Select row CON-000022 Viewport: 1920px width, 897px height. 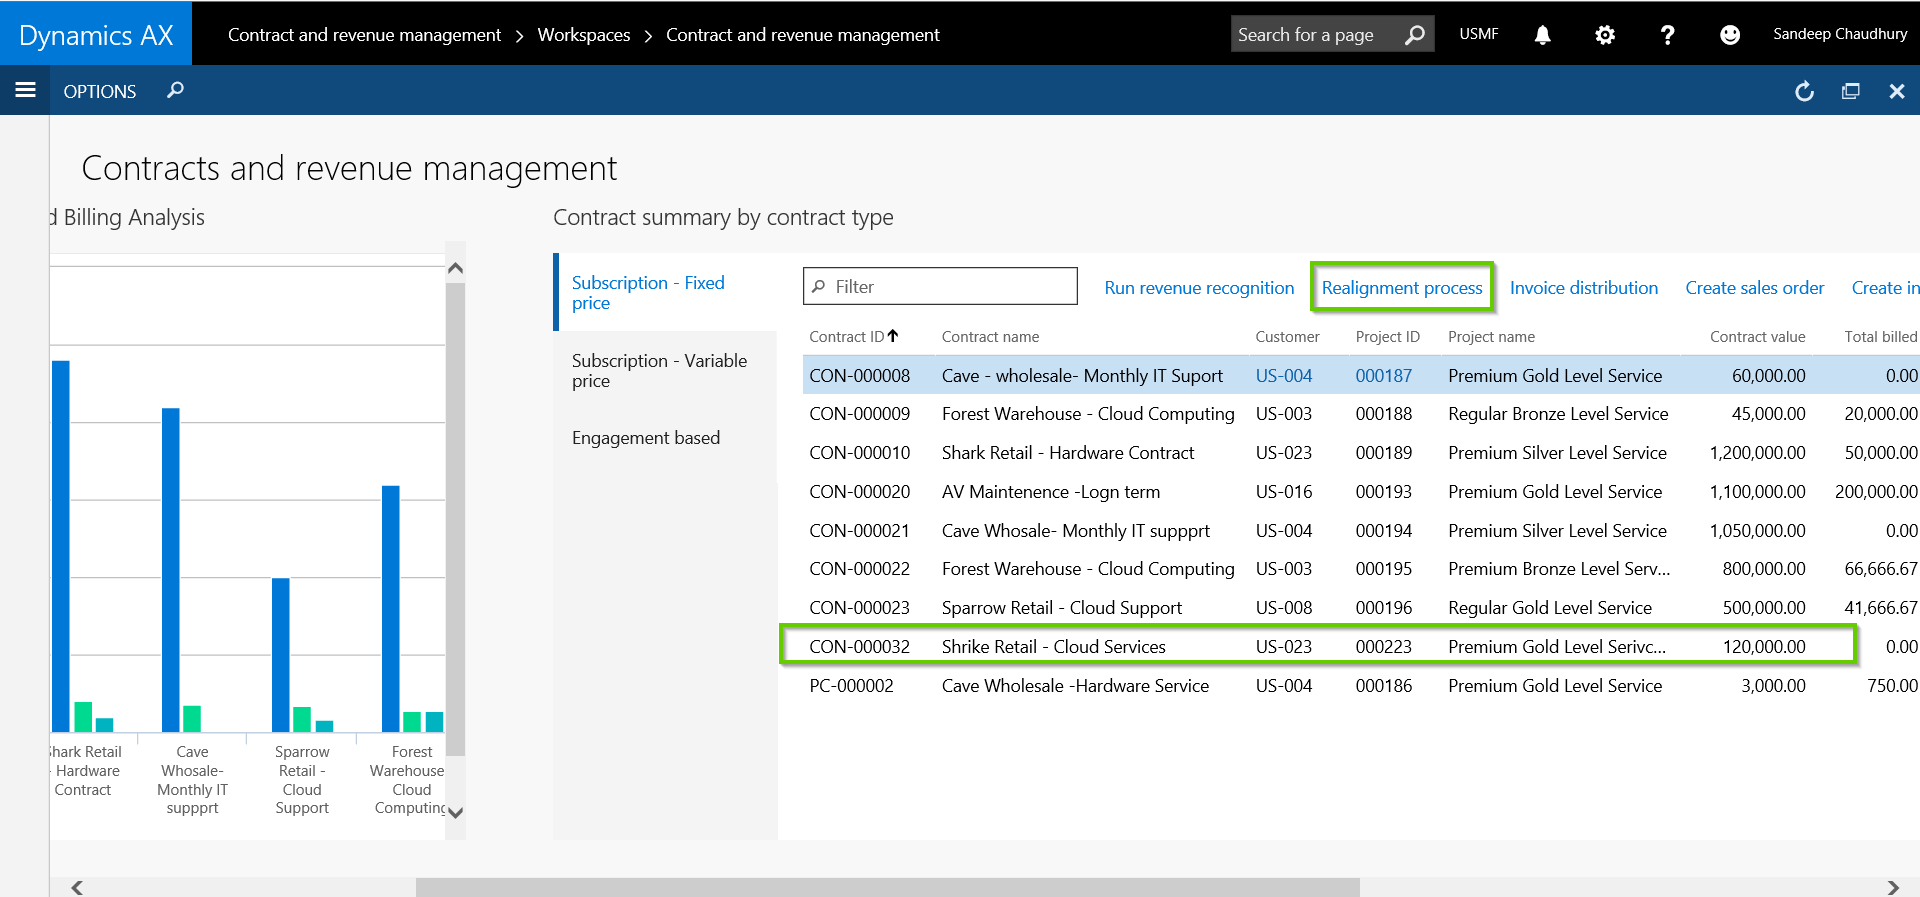[1360, 569]
